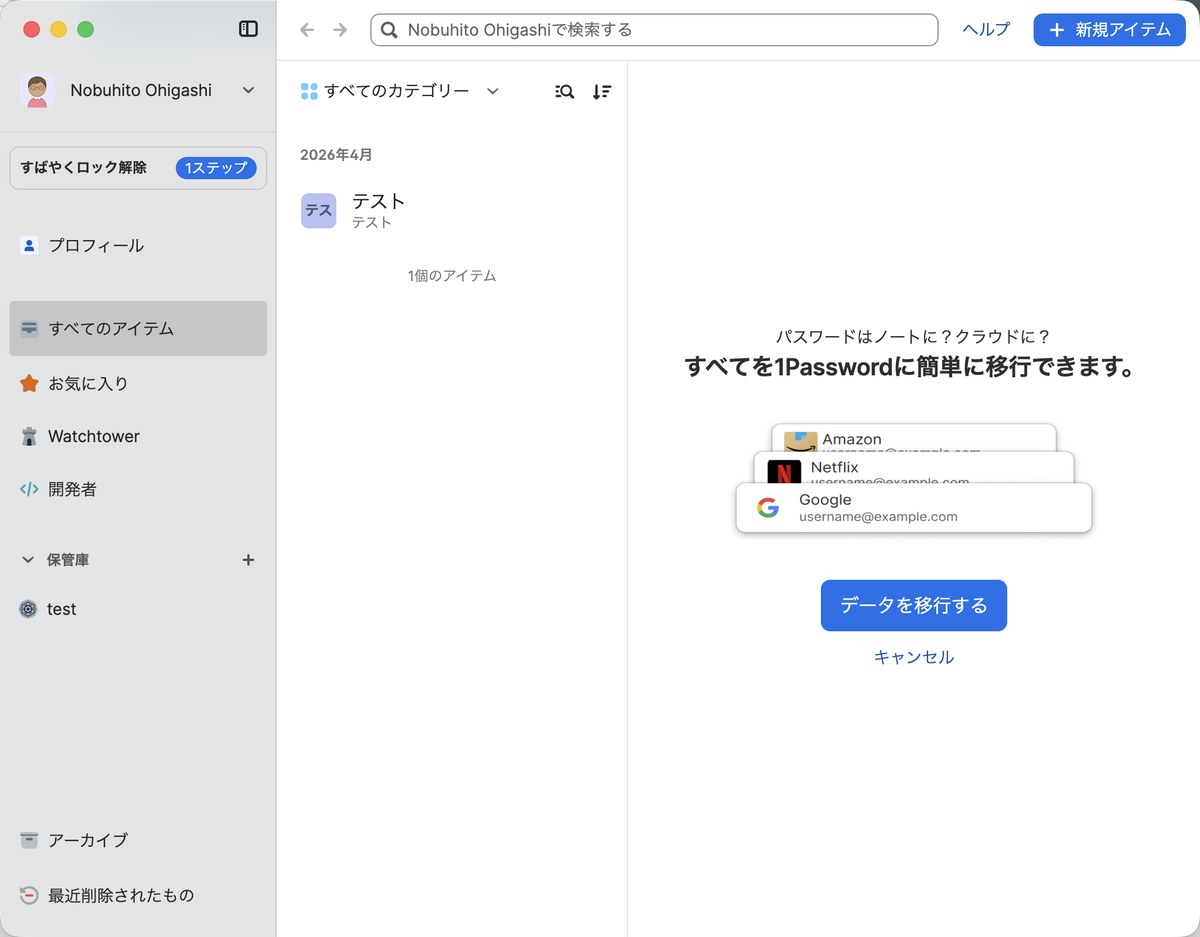Select the test vault
Image resolution: width=1200 pixels, height=937 pixels.
138,609
